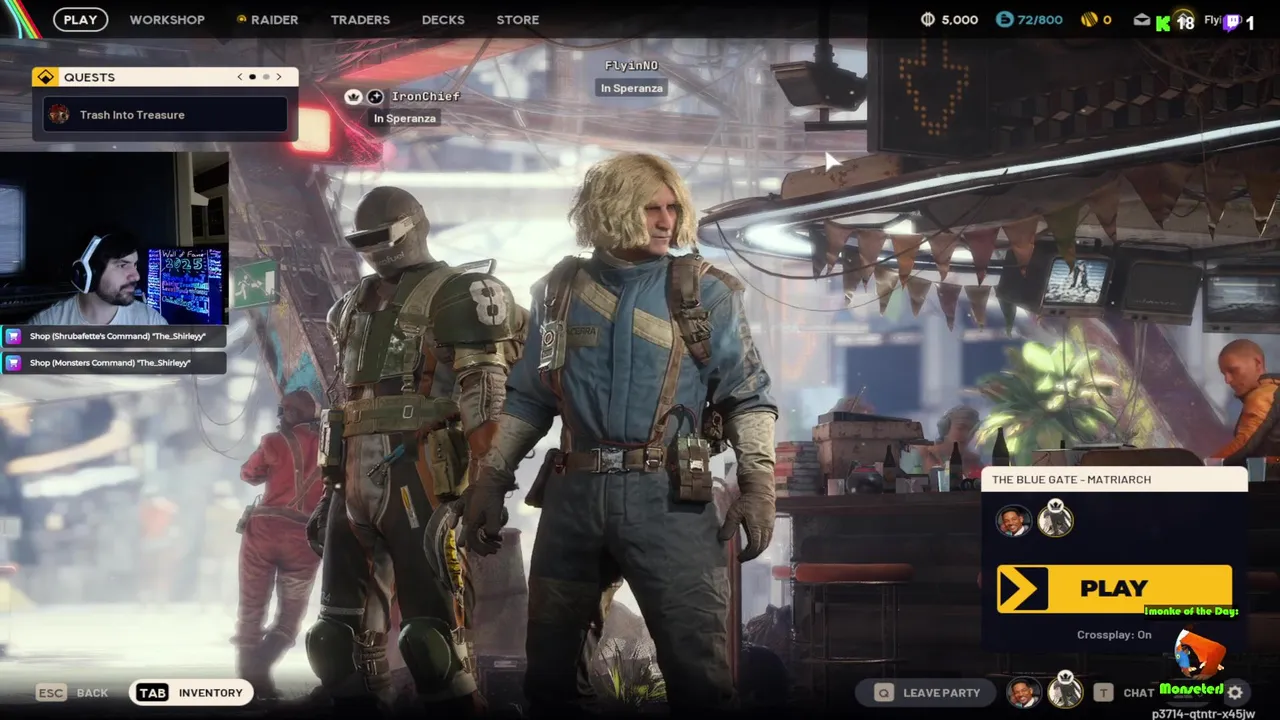Image resolution: width=1280 pixels, height=720 pixels.
Task: Open the mail envelope icon
Action: coord(1142,19)
